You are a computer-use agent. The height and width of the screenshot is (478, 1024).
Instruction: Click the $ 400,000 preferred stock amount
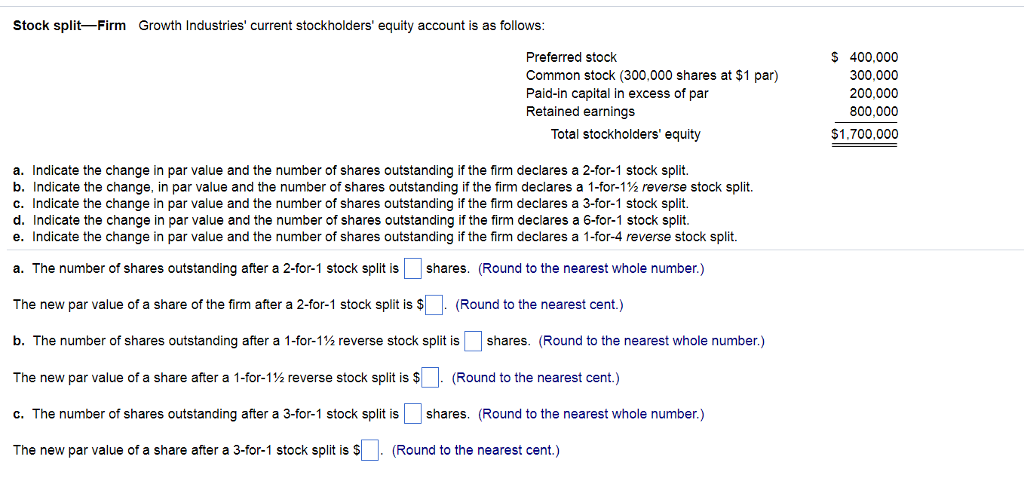[x=865, y=57]
